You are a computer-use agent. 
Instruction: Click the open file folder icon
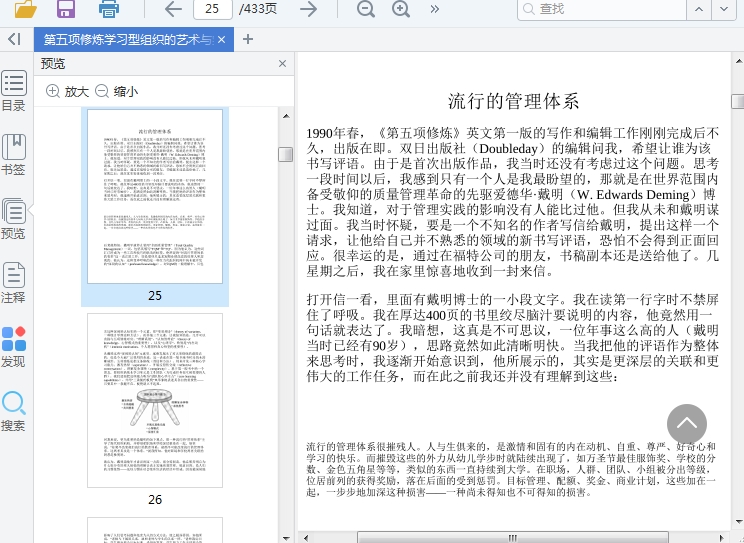click(x=25, y=9)
